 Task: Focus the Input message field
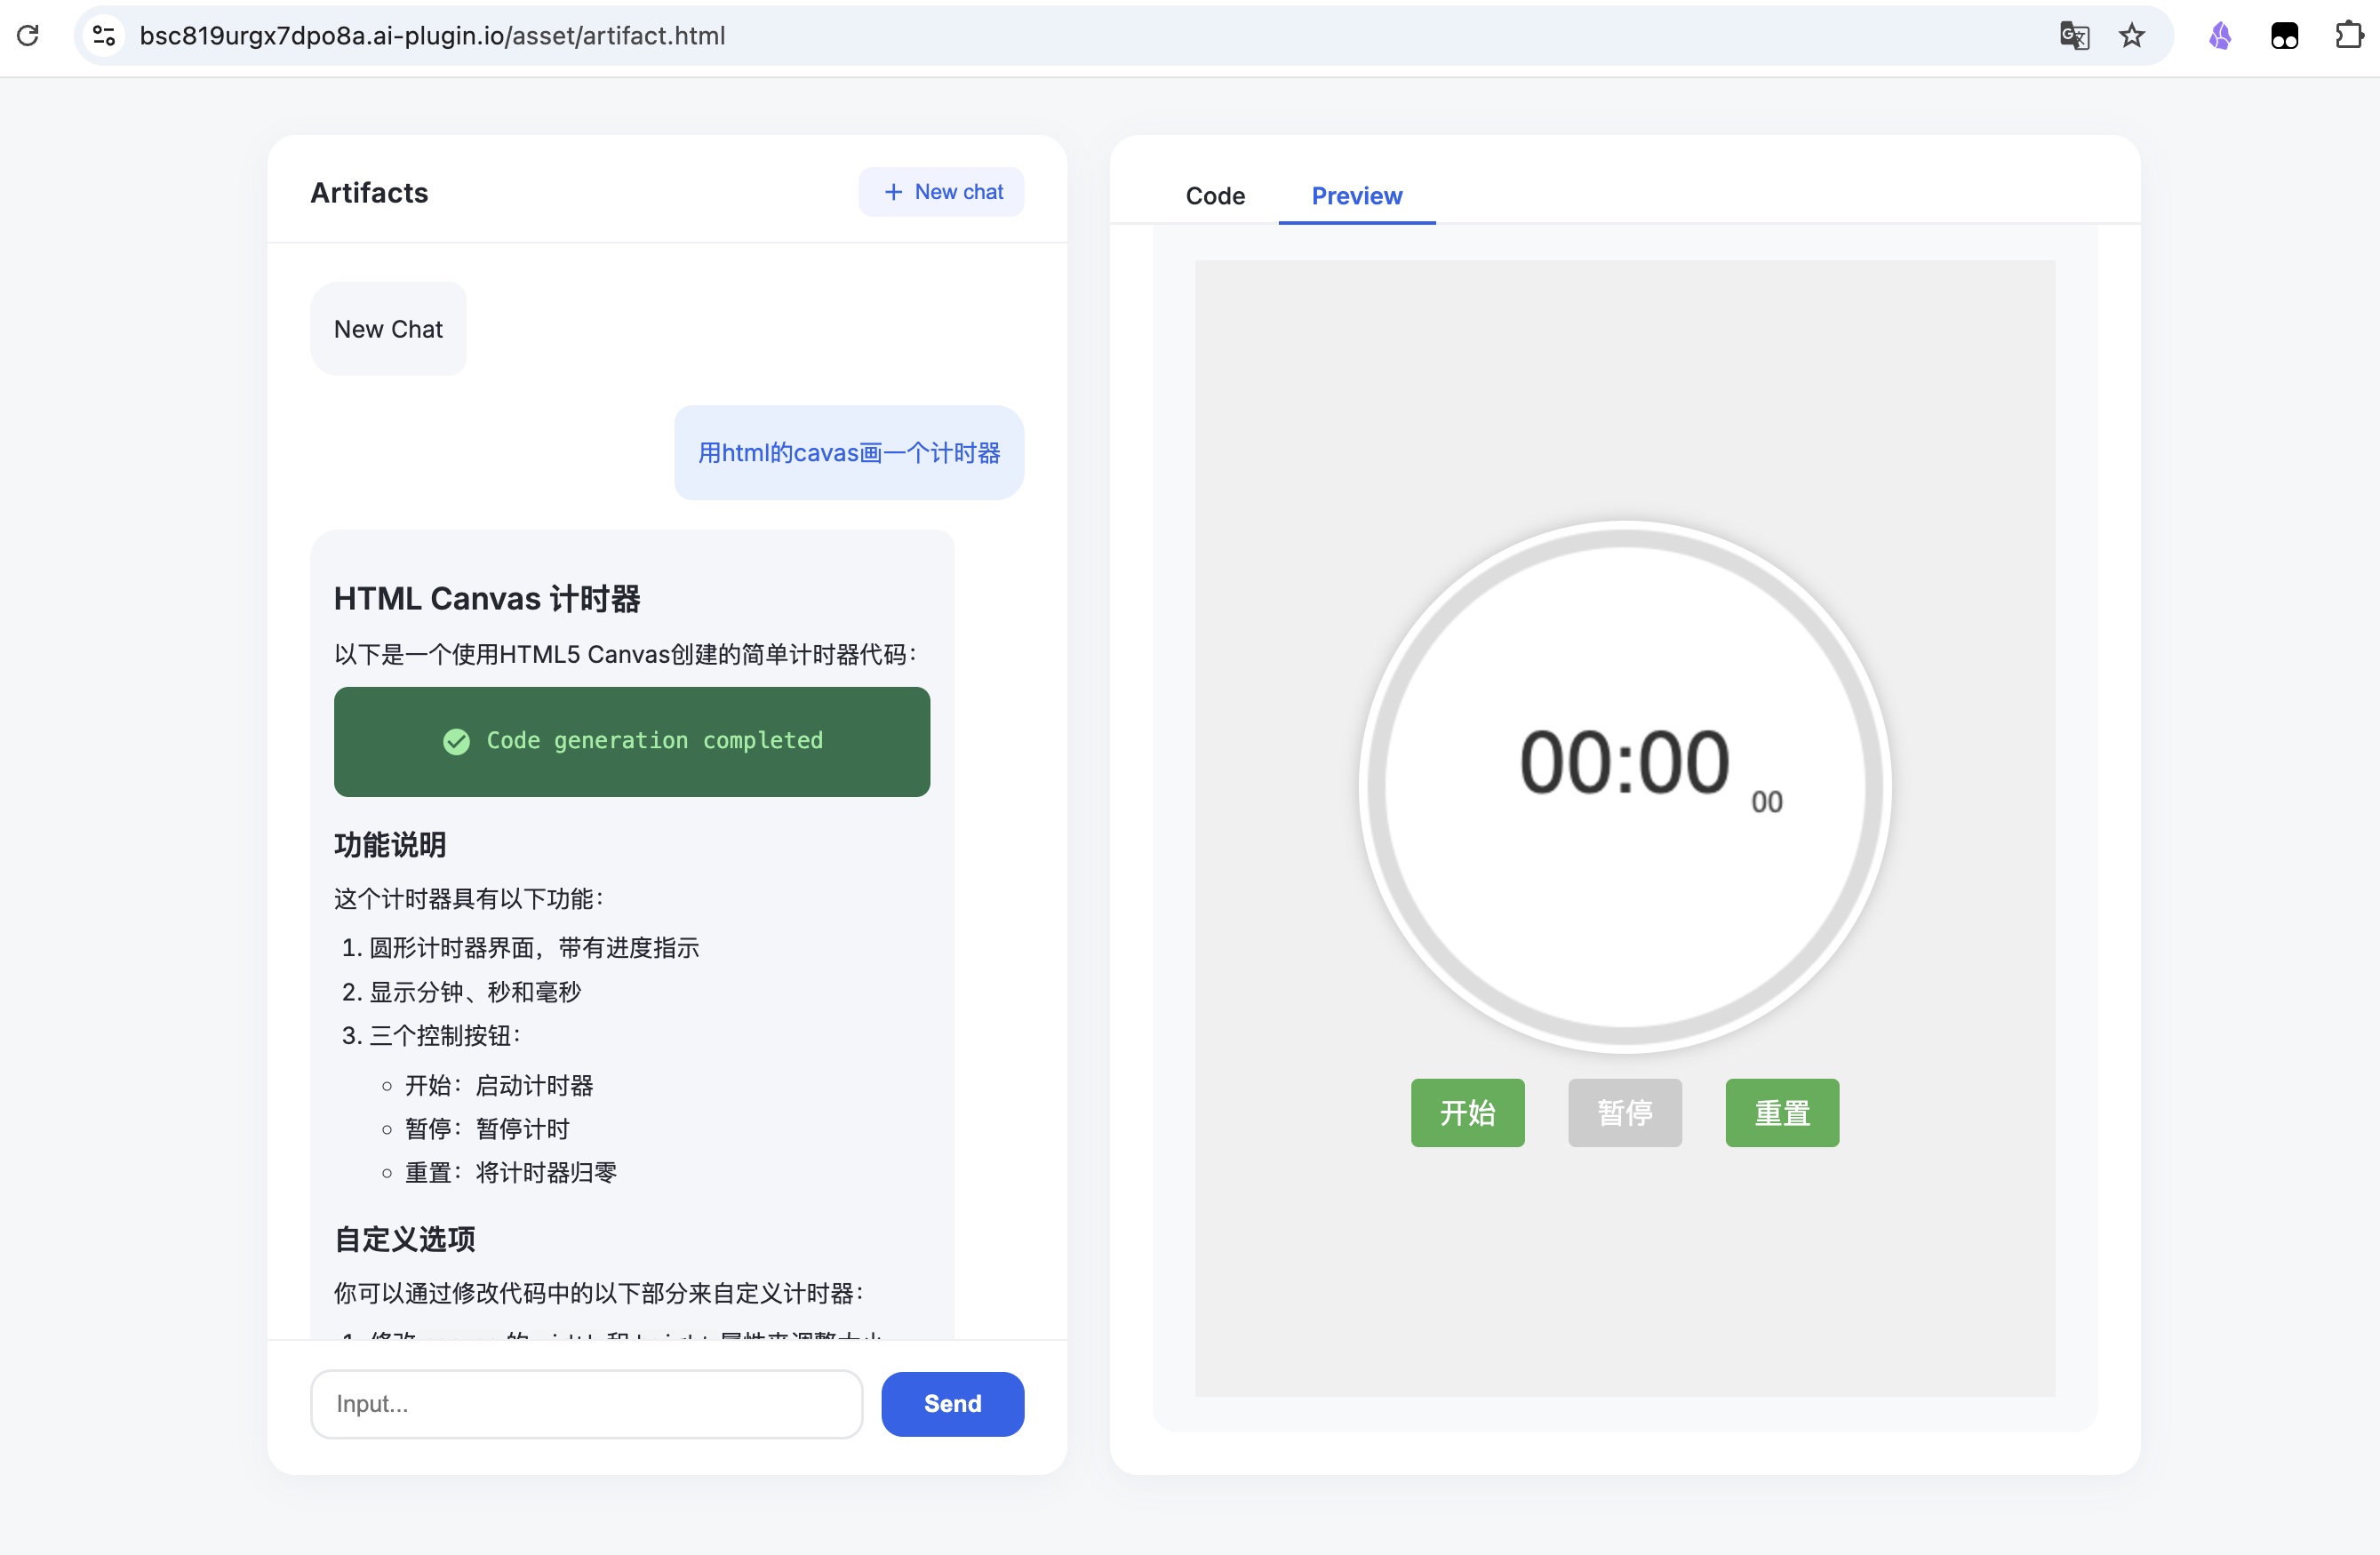(x=586, y=1403)
